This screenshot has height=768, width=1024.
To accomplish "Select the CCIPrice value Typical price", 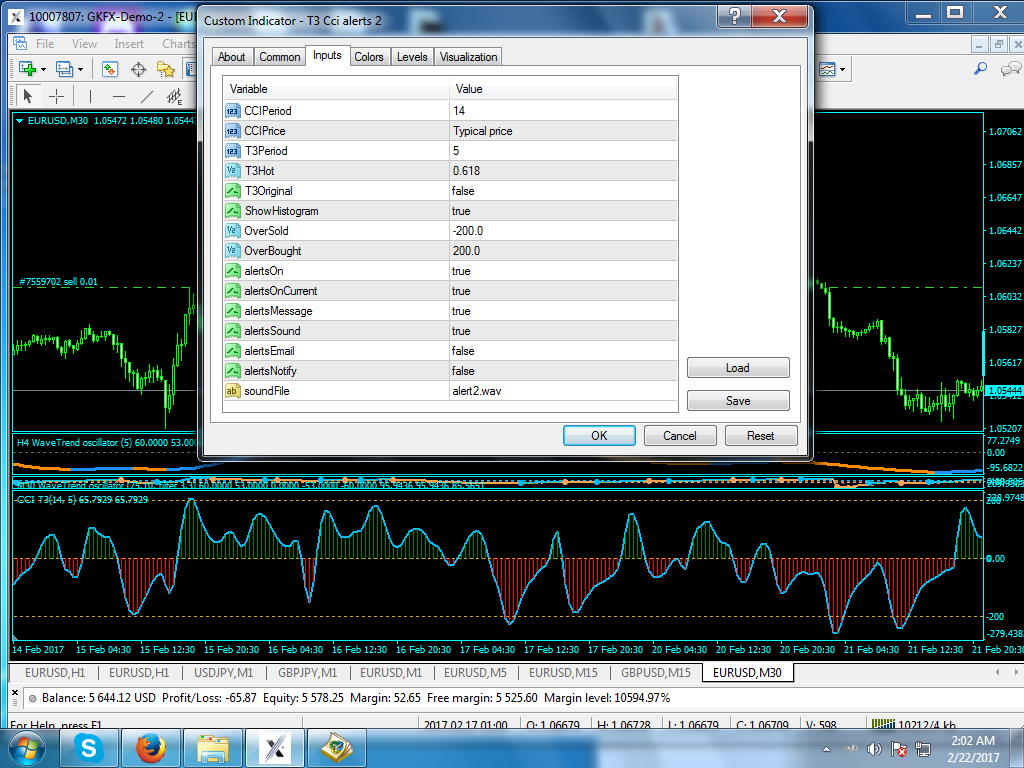I will (483, 131).
